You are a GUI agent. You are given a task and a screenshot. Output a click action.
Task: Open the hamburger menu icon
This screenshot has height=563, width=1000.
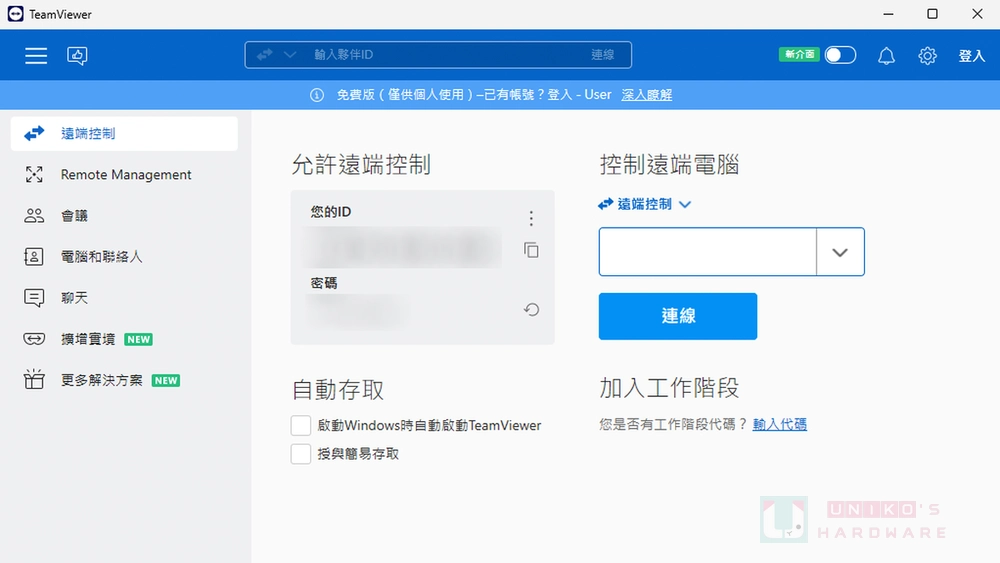coord(36,56)
